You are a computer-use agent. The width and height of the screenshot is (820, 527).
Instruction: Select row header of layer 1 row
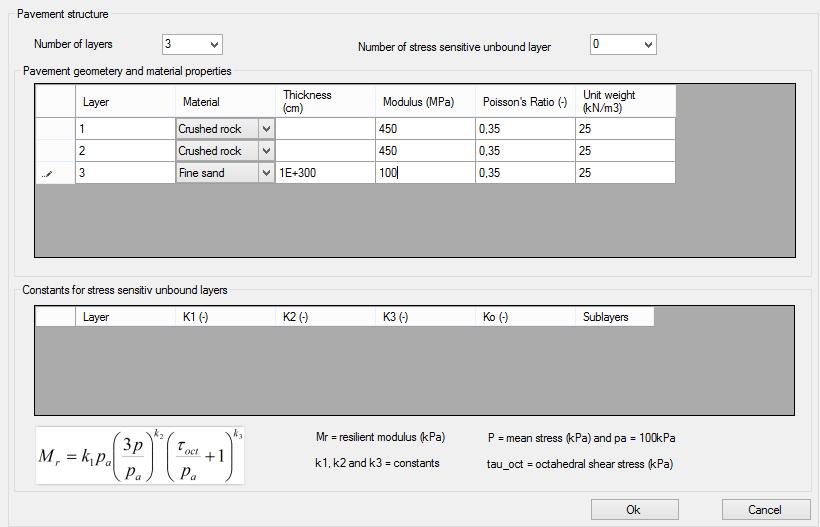point(55,129)
